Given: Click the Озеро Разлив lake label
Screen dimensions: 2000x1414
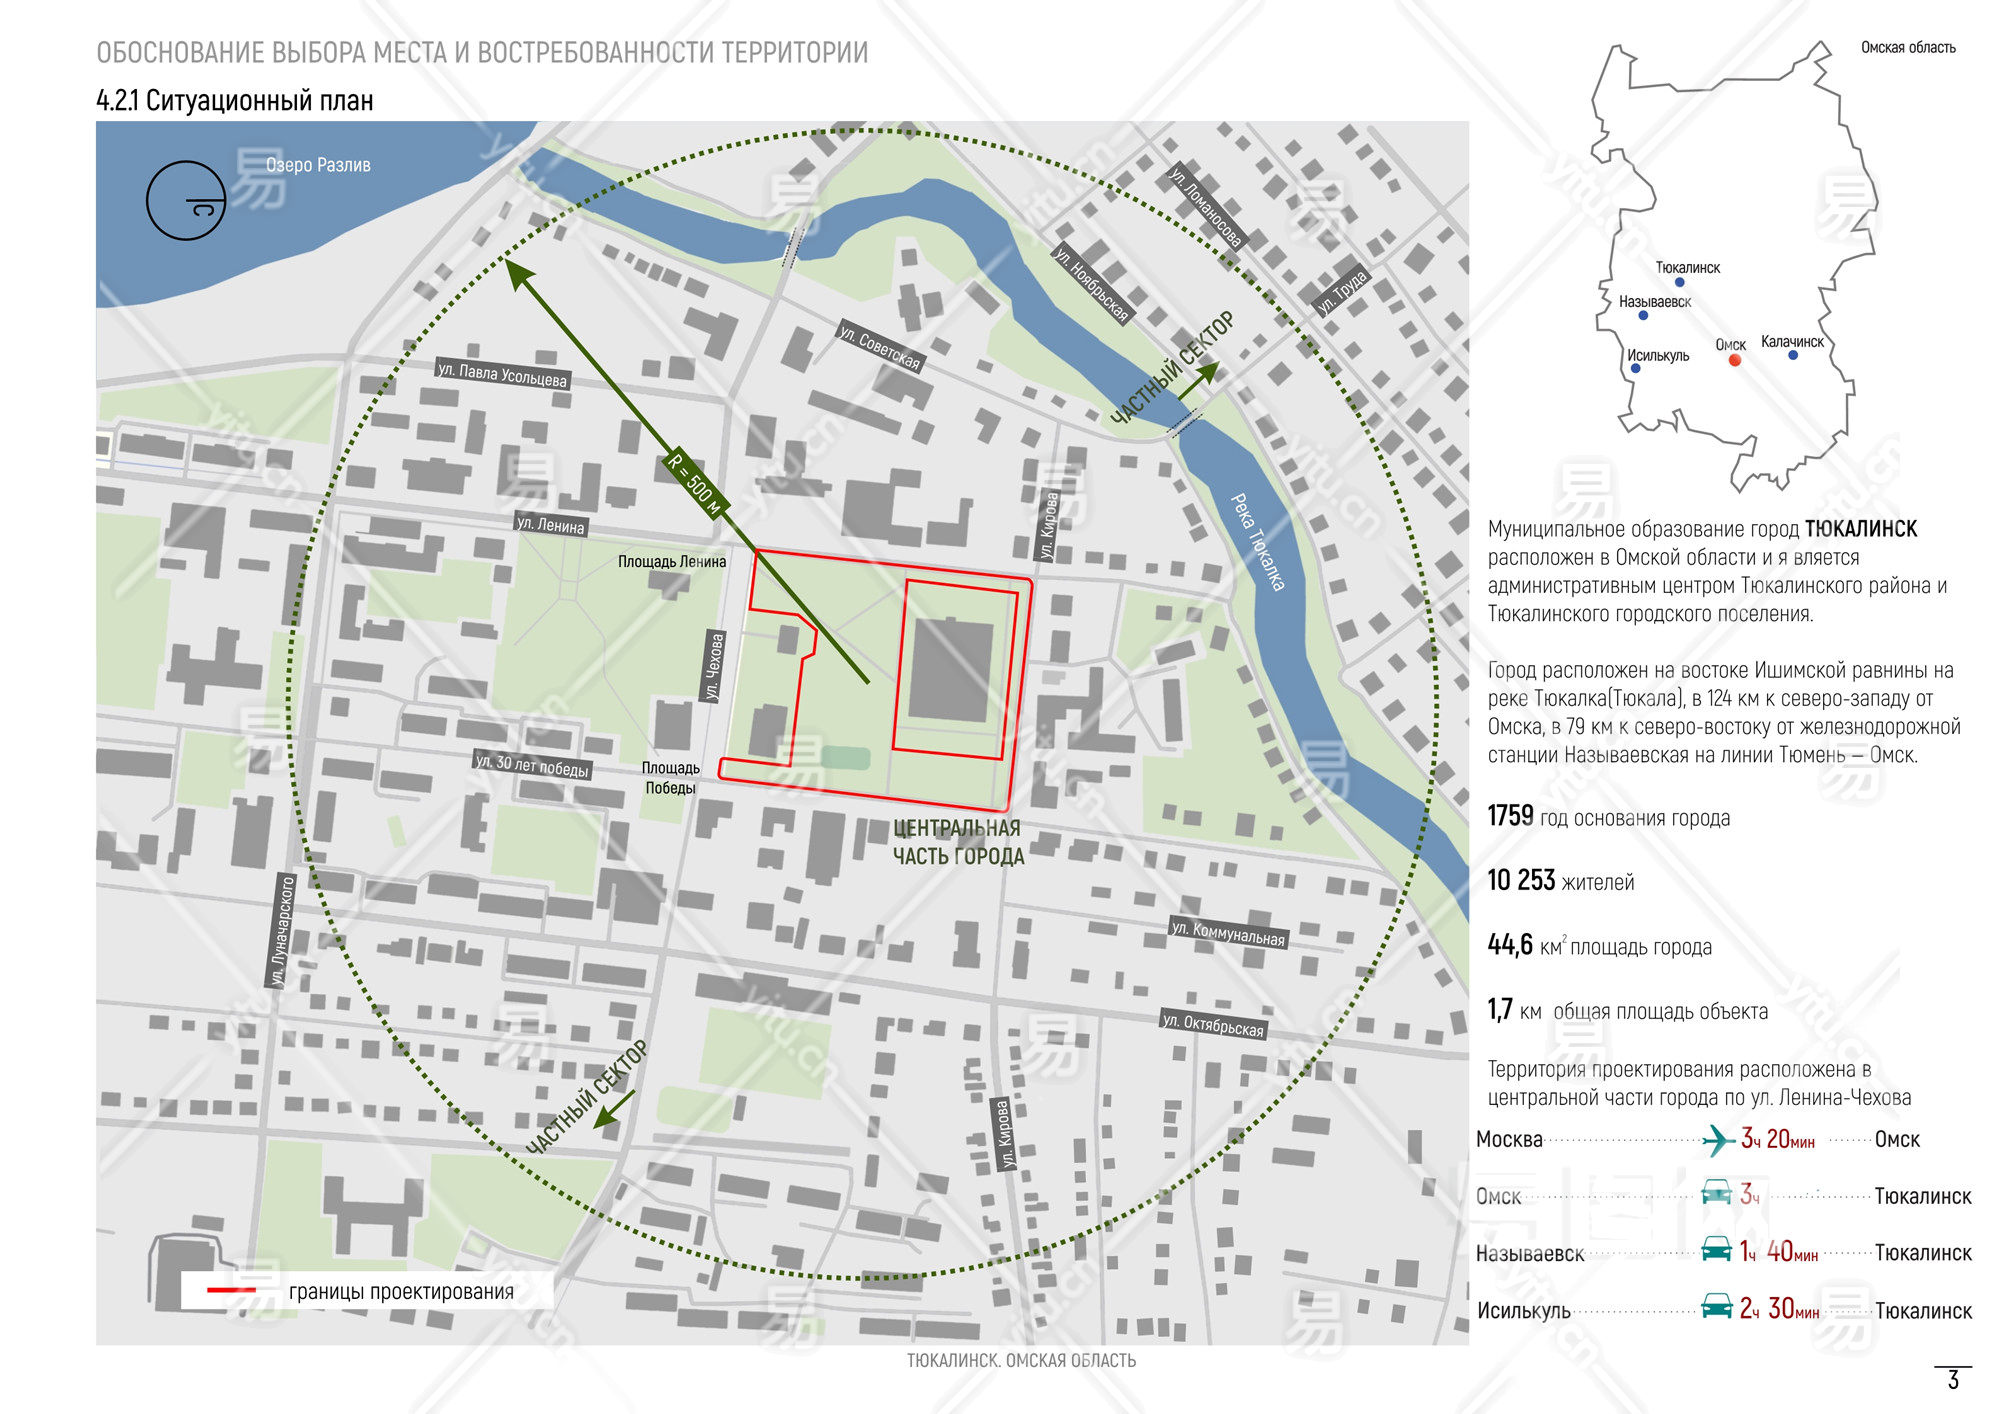Looking at the screenshot, I should tap(318, 165).
